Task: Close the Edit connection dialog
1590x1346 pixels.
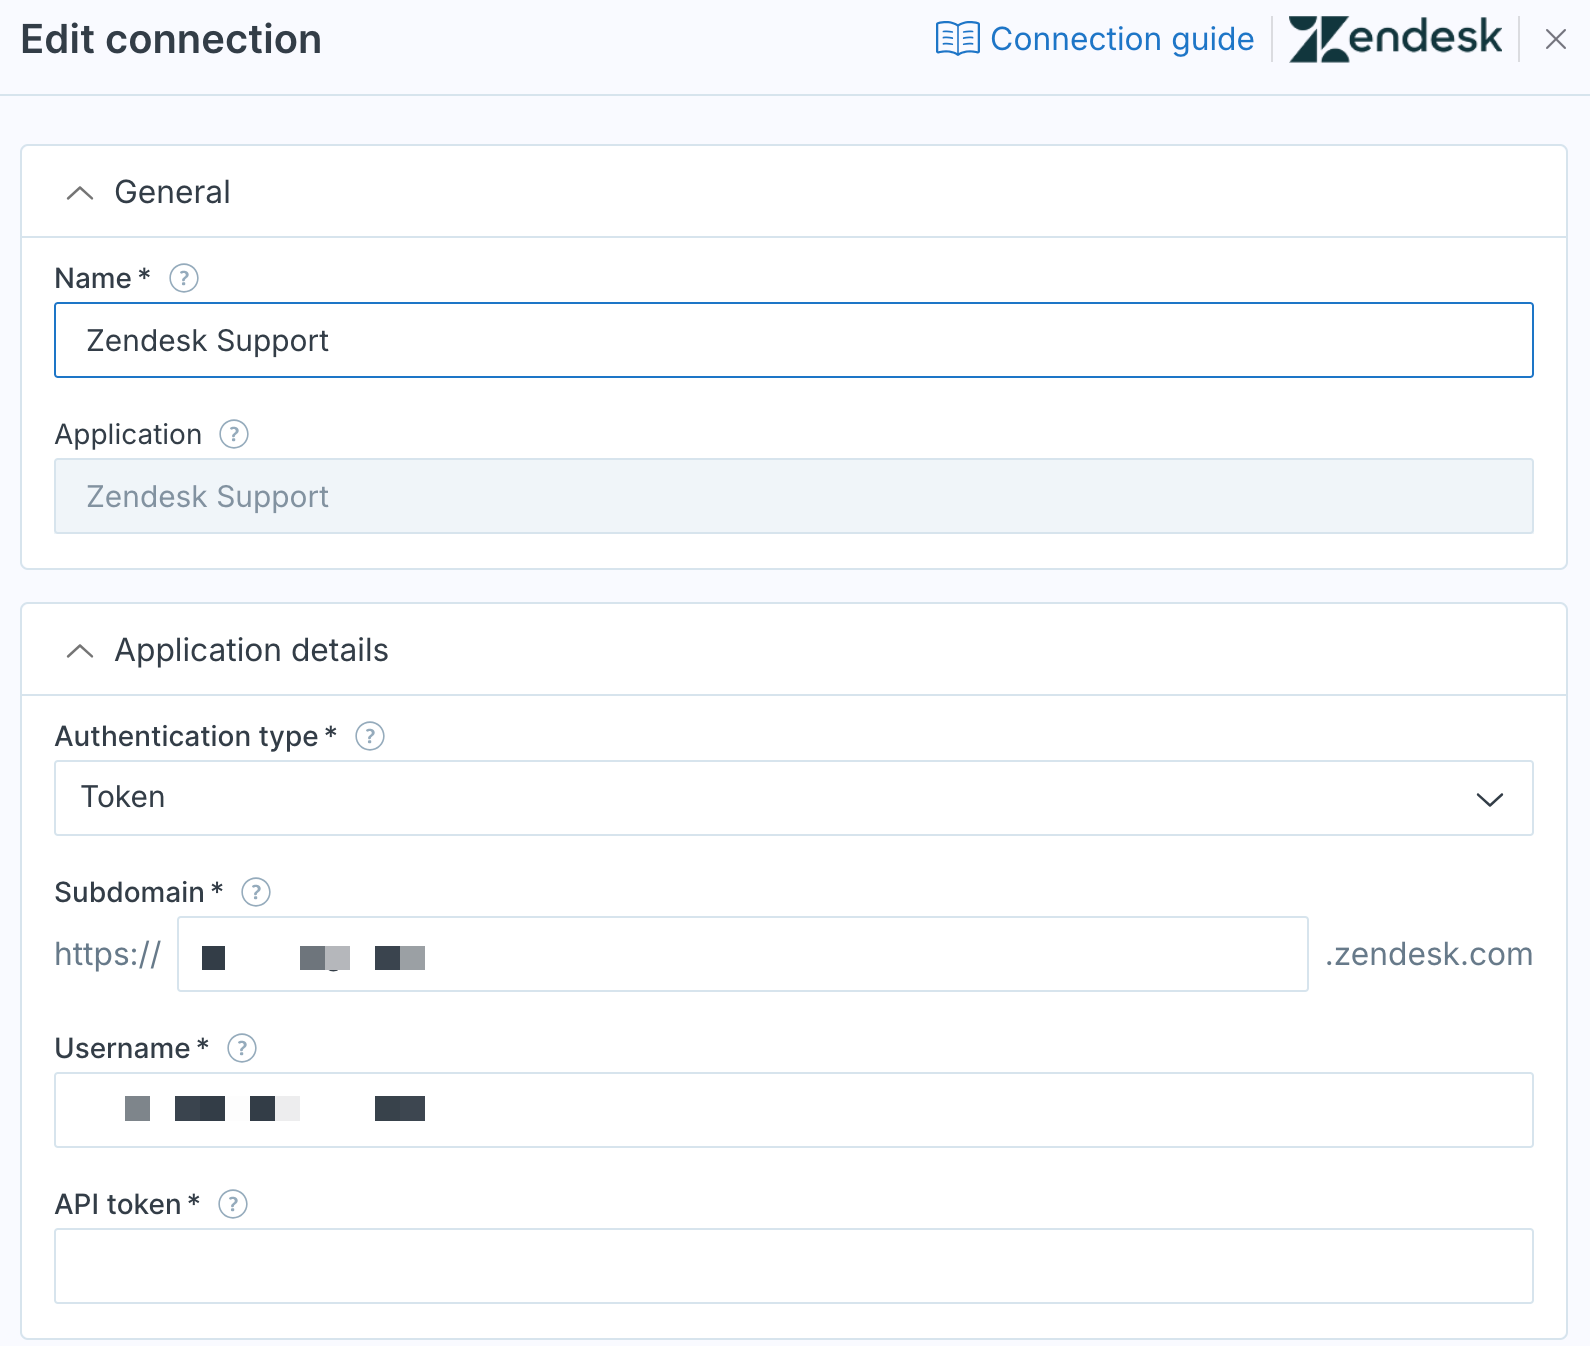Action: click(1555, 39)
